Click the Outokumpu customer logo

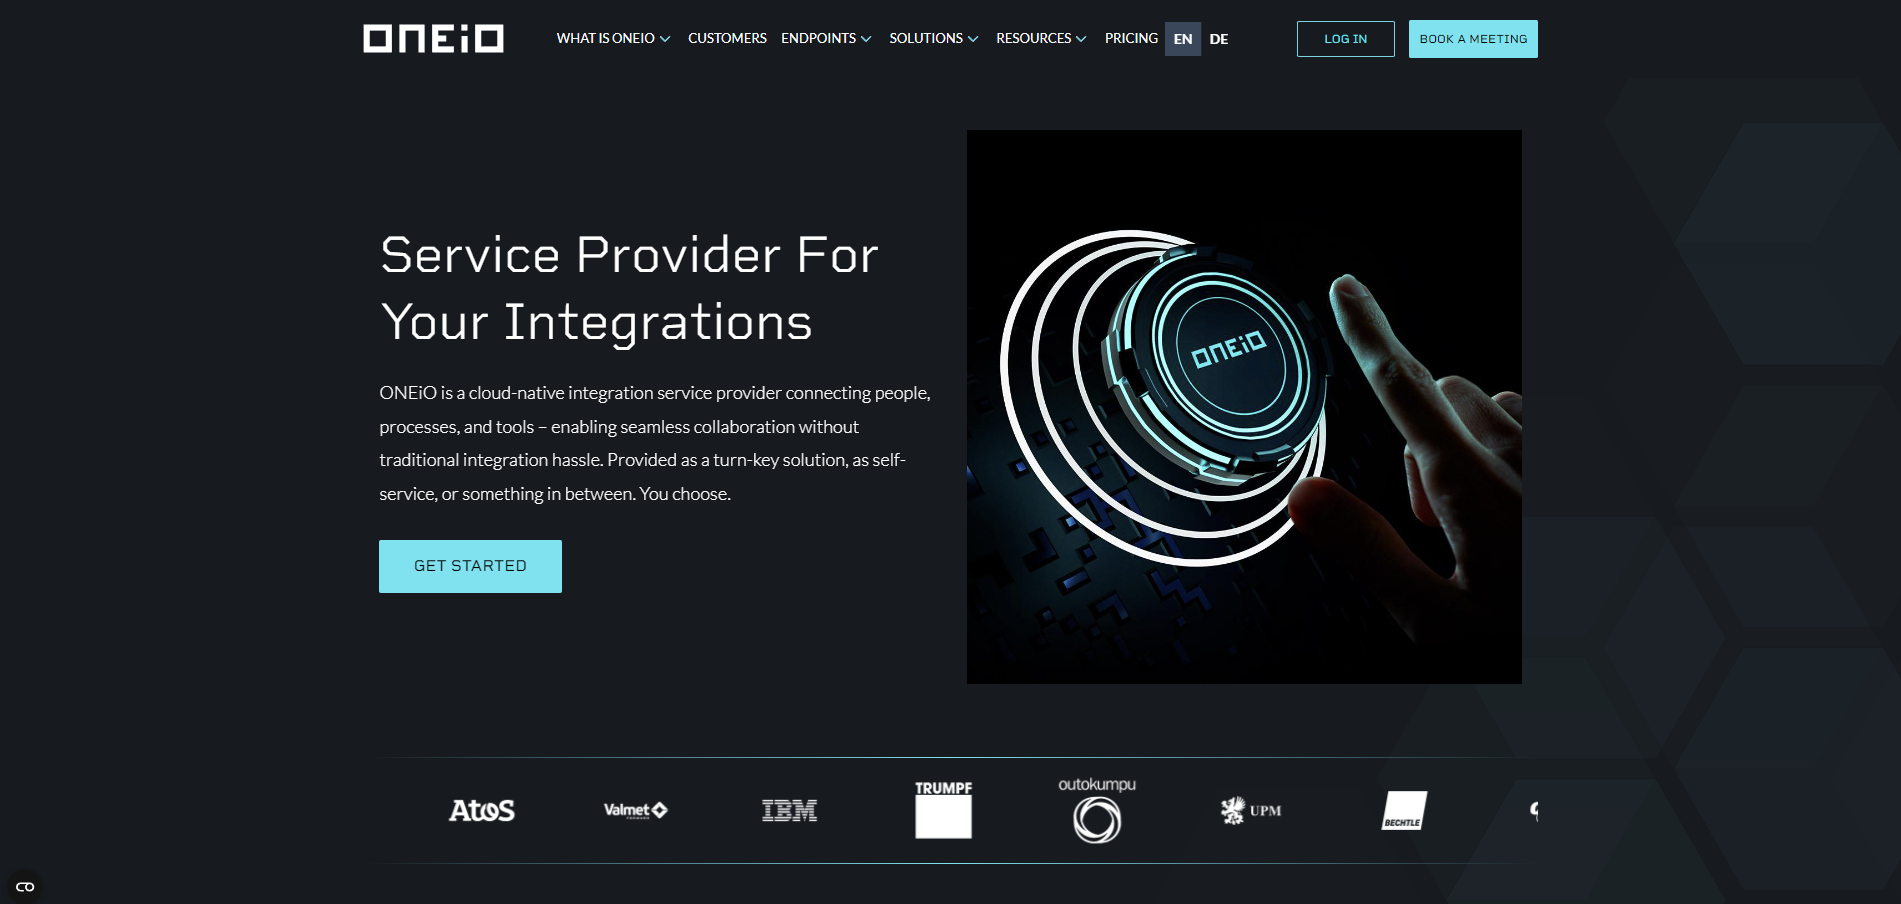tap(1097, 810)
